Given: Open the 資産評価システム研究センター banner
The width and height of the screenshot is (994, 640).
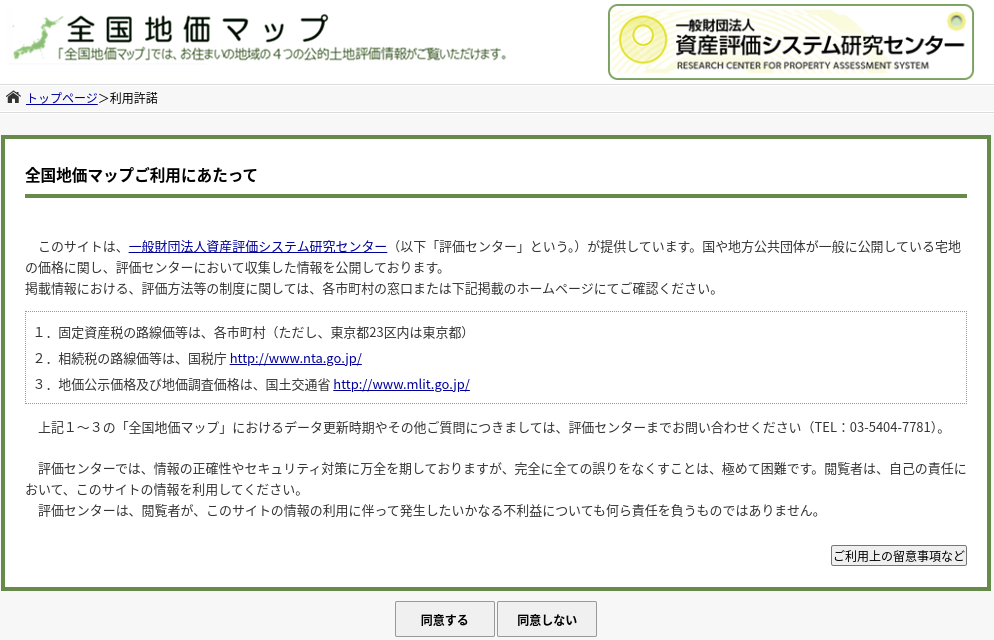Looking at the screenshot, I should pyautogui.click(x=791, y=42).
